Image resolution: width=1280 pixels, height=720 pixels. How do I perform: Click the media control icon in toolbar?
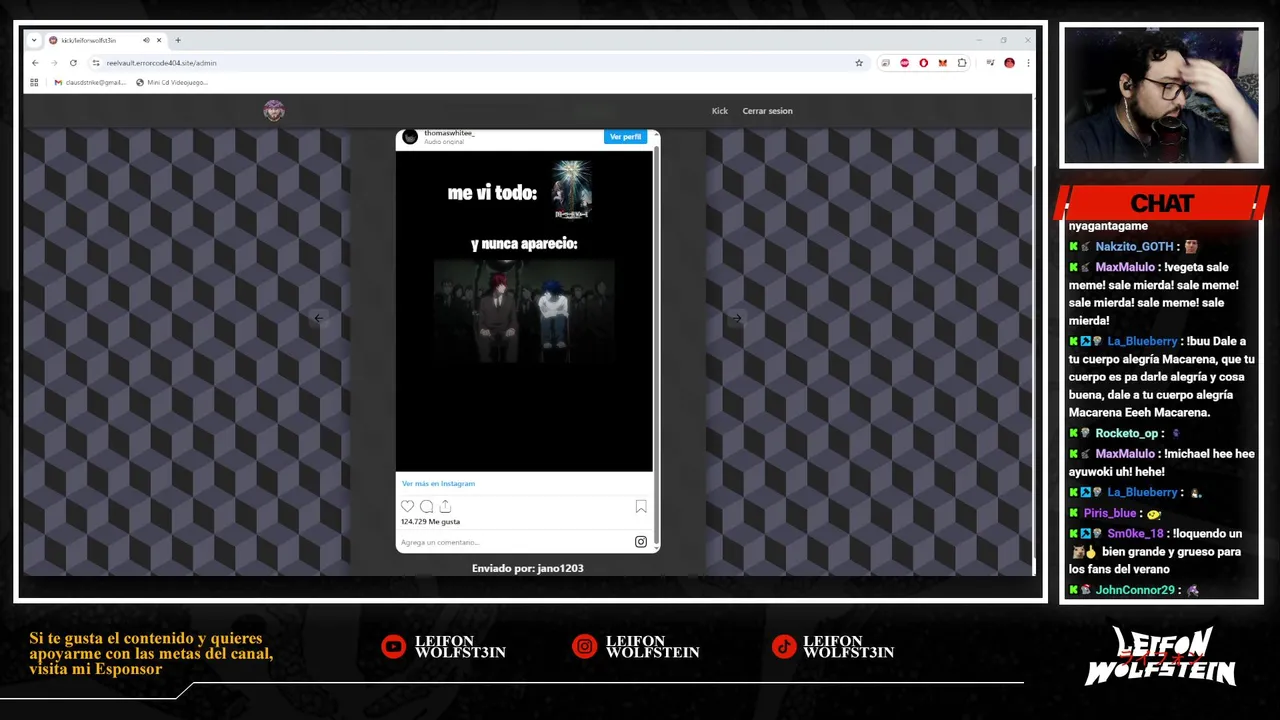pos(990,63)
